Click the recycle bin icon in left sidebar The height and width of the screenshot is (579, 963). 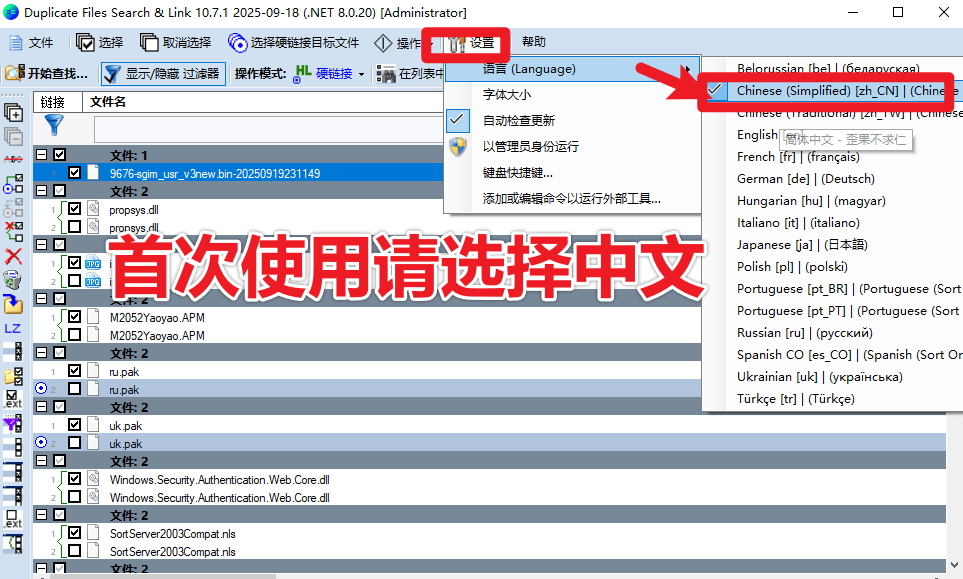(x=13, y=281)
